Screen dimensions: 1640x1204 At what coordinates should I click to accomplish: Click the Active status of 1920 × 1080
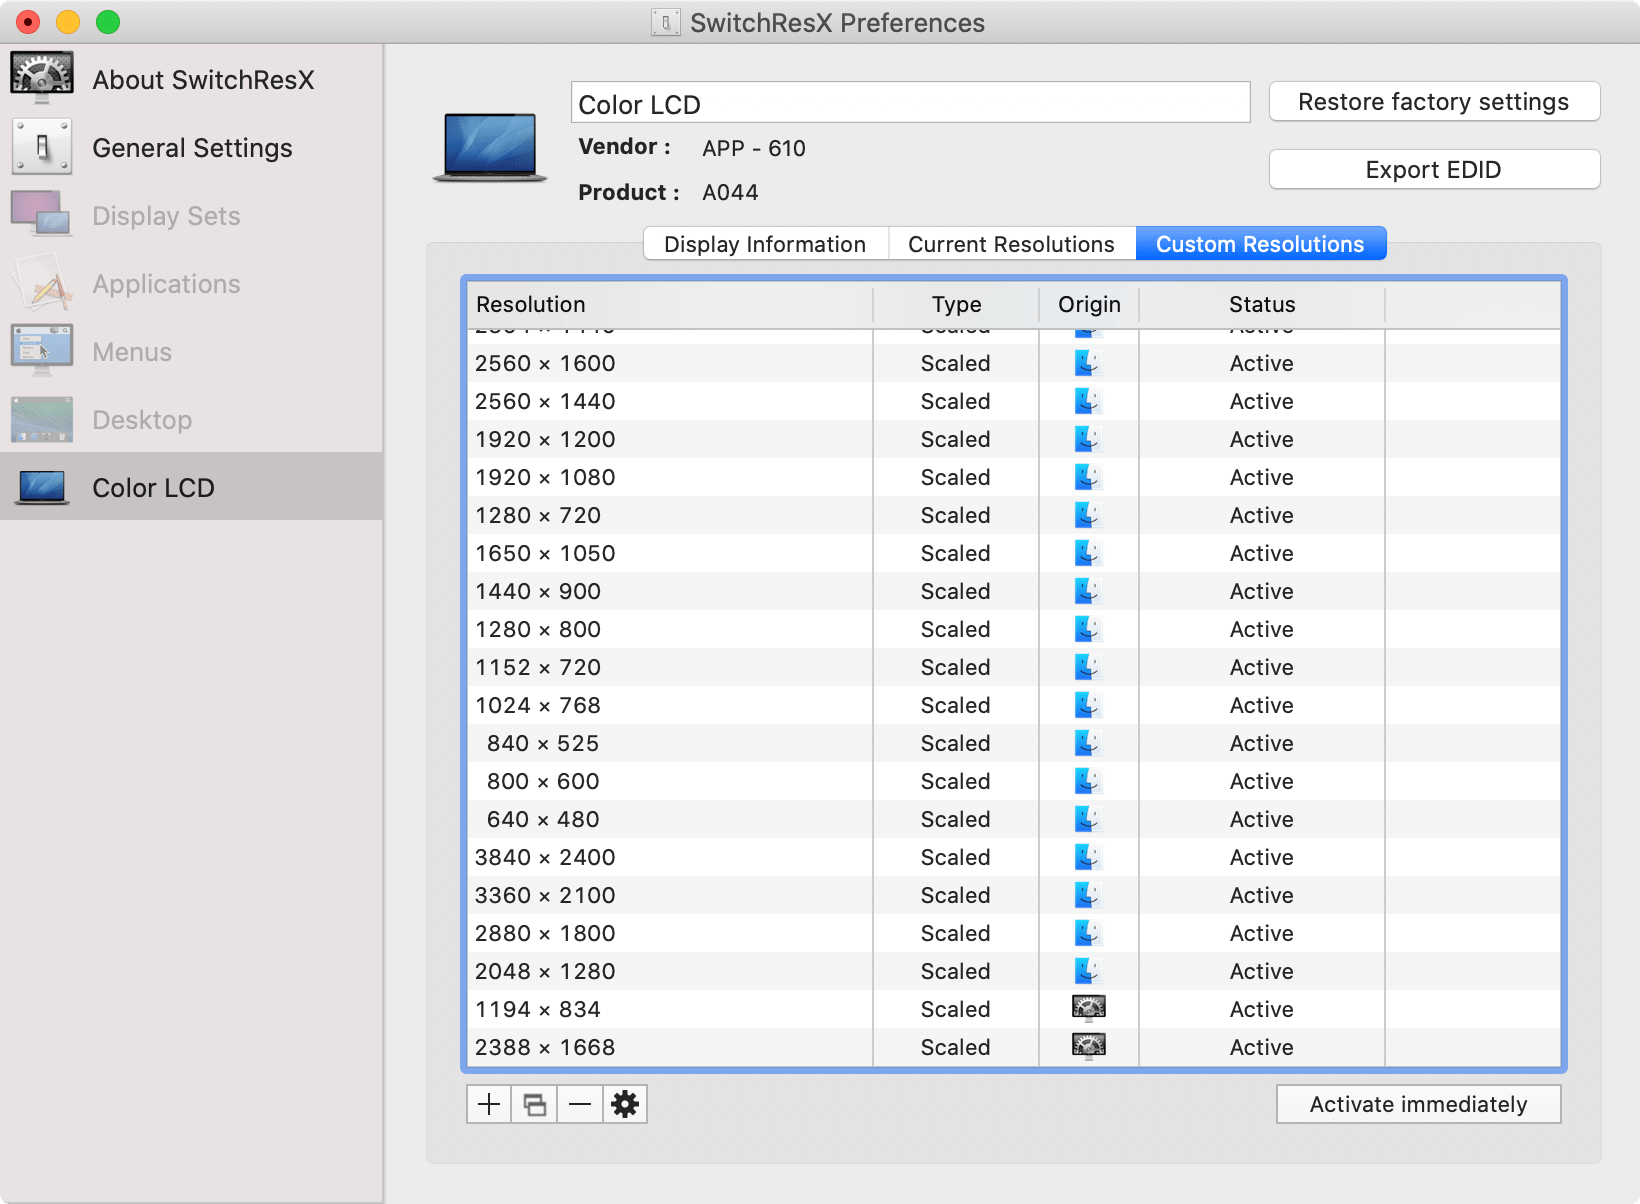click(1262, 477)
